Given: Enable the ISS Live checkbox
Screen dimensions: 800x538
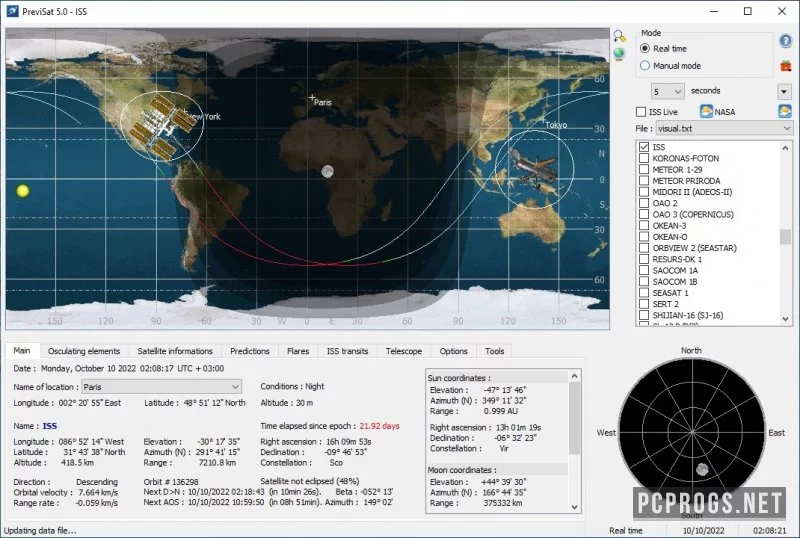Looking at the screenshot, I should click(x=641, y=112).
